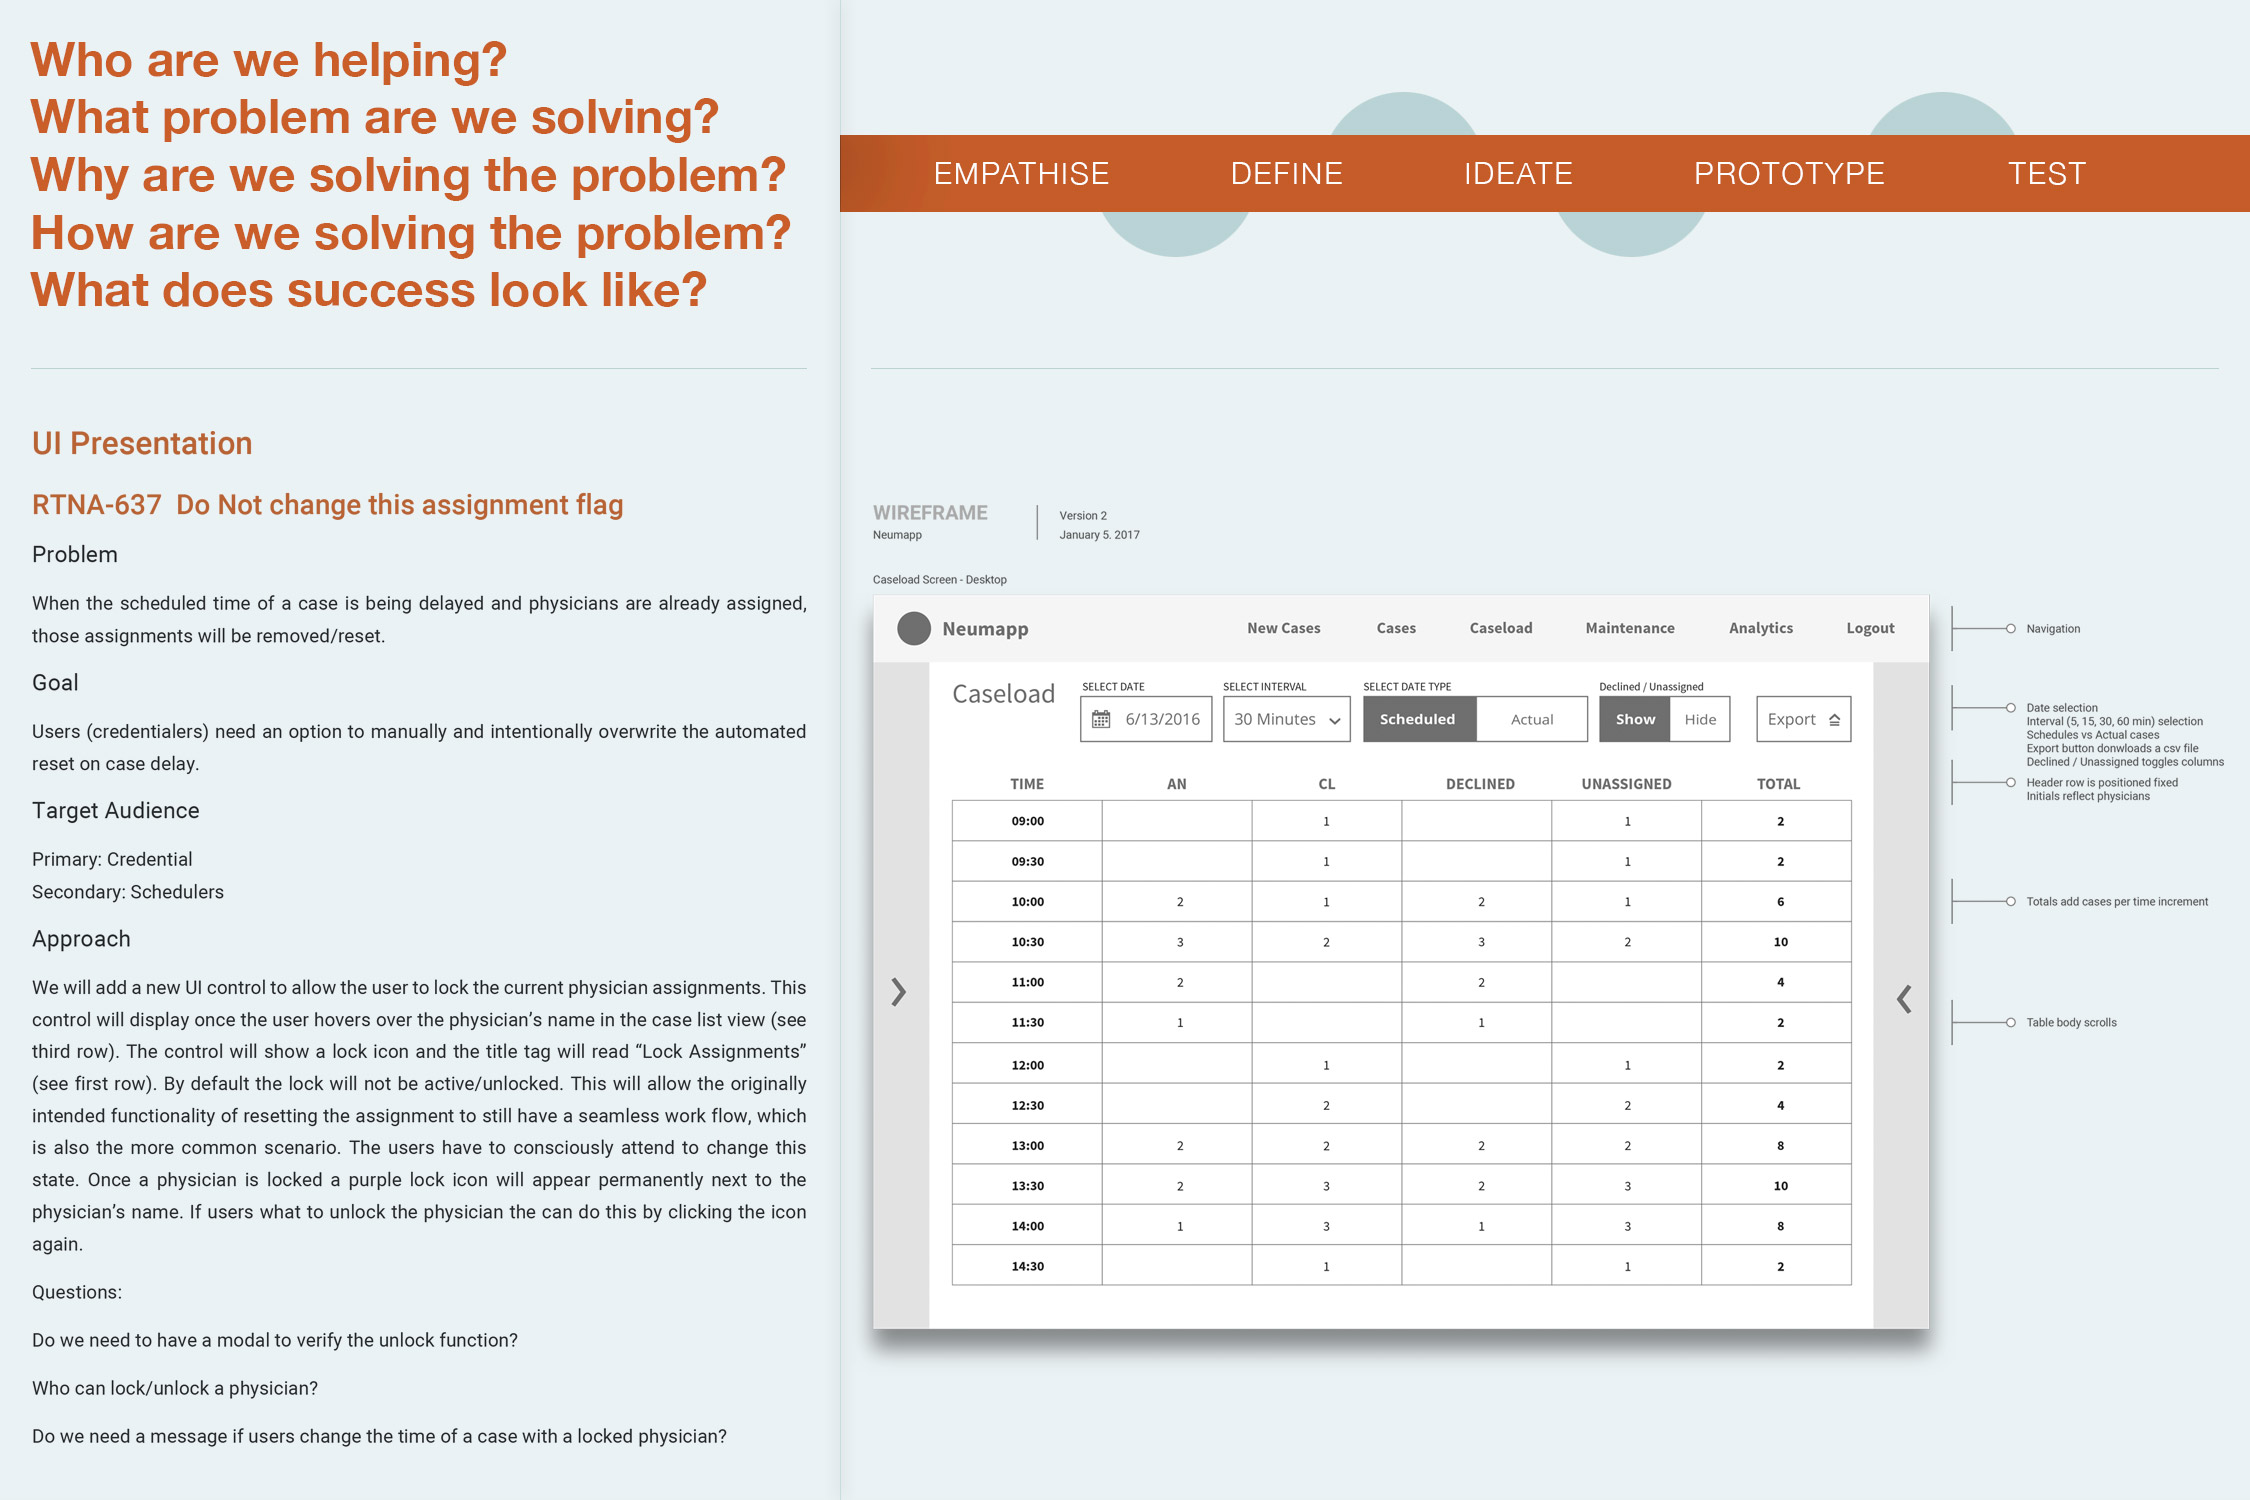This screenshot has height=1500, width=2250.
Task: Click the export upload icon
Action: point(1834,720)
